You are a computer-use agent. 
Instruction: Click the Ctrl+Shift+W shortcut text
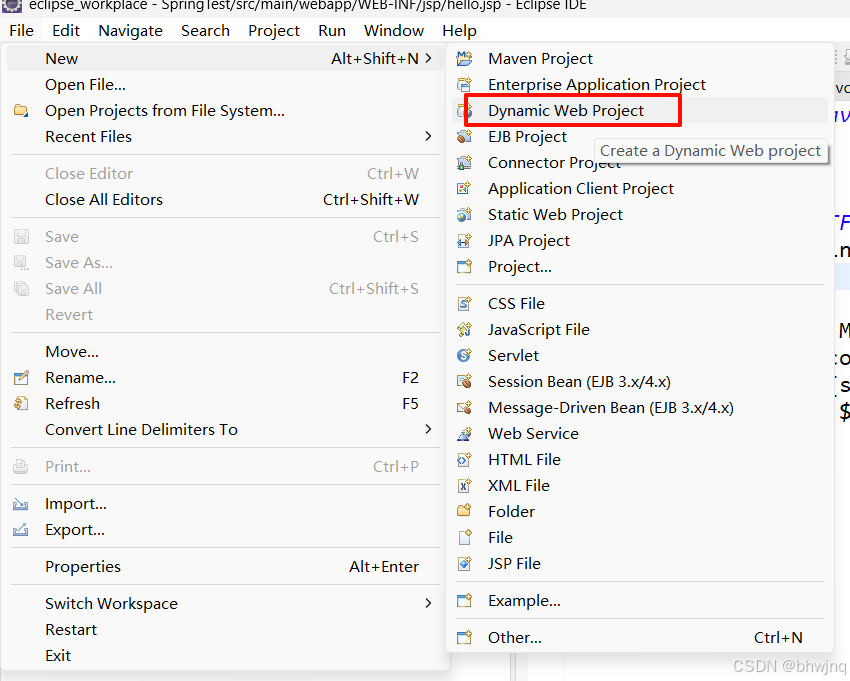coord(371,200)
